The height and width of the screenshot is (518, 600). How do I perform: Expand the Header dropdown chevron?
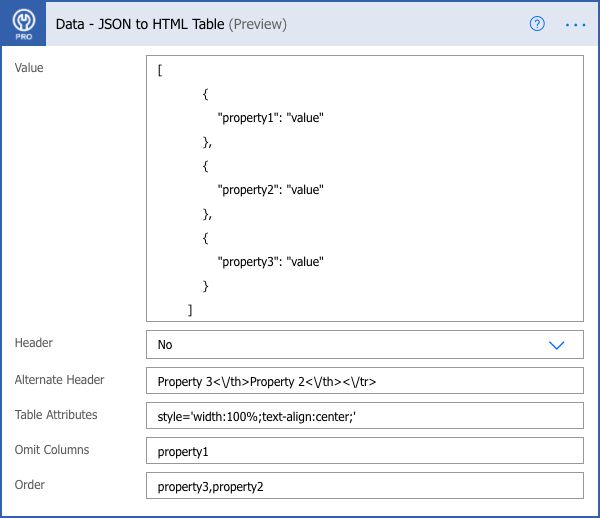pyautogui.click(x=557, y=344)
